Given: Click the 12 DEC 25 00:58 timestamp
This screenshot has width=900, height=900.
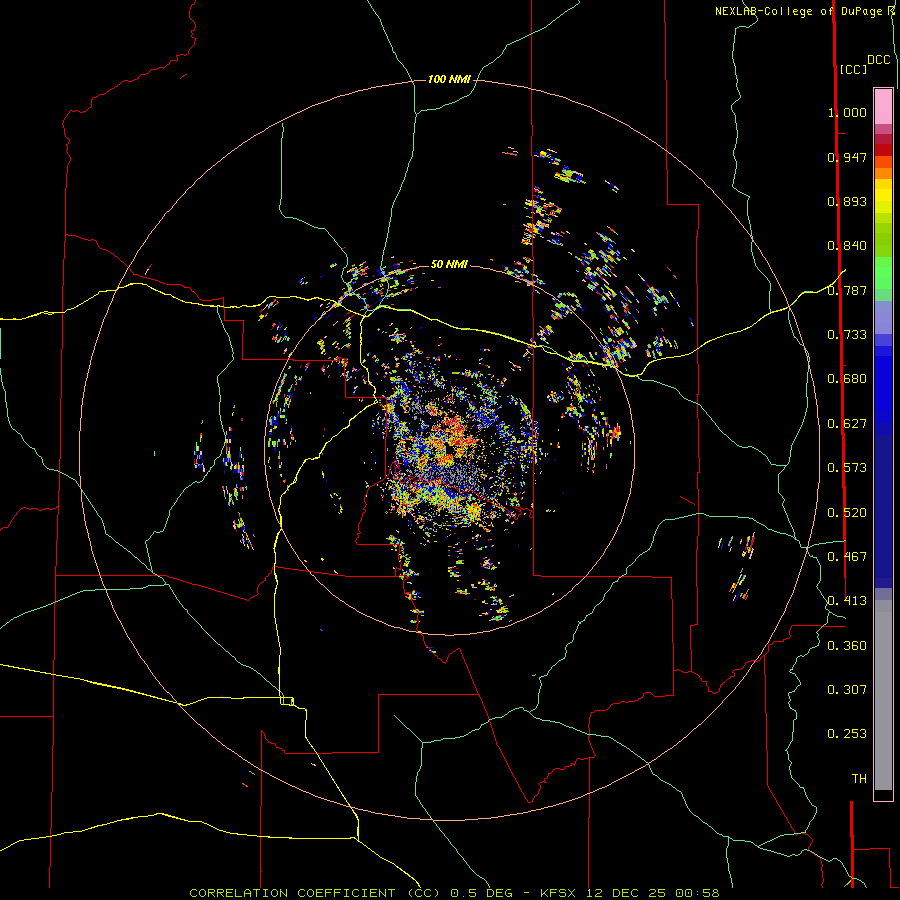Looking at the screenshot, I should click(x=653, y=893).
